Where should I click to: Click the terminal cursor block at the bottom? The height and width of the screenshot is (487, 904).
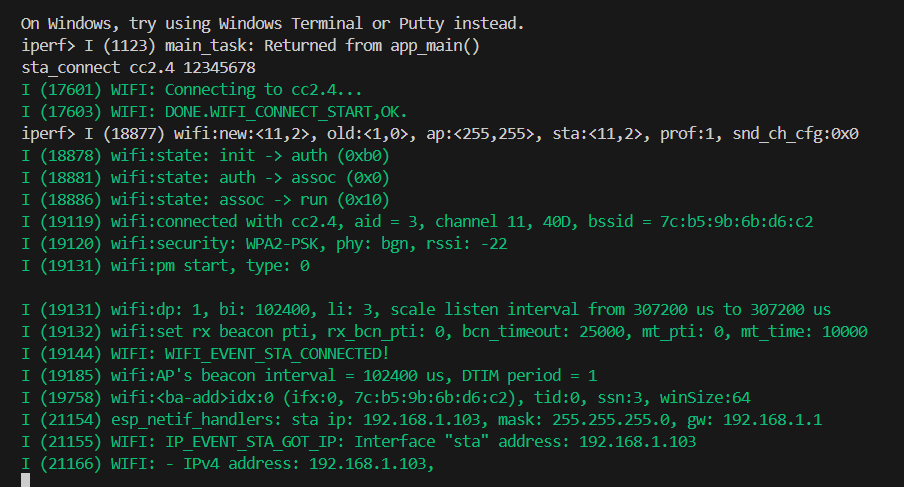(26, 480)
